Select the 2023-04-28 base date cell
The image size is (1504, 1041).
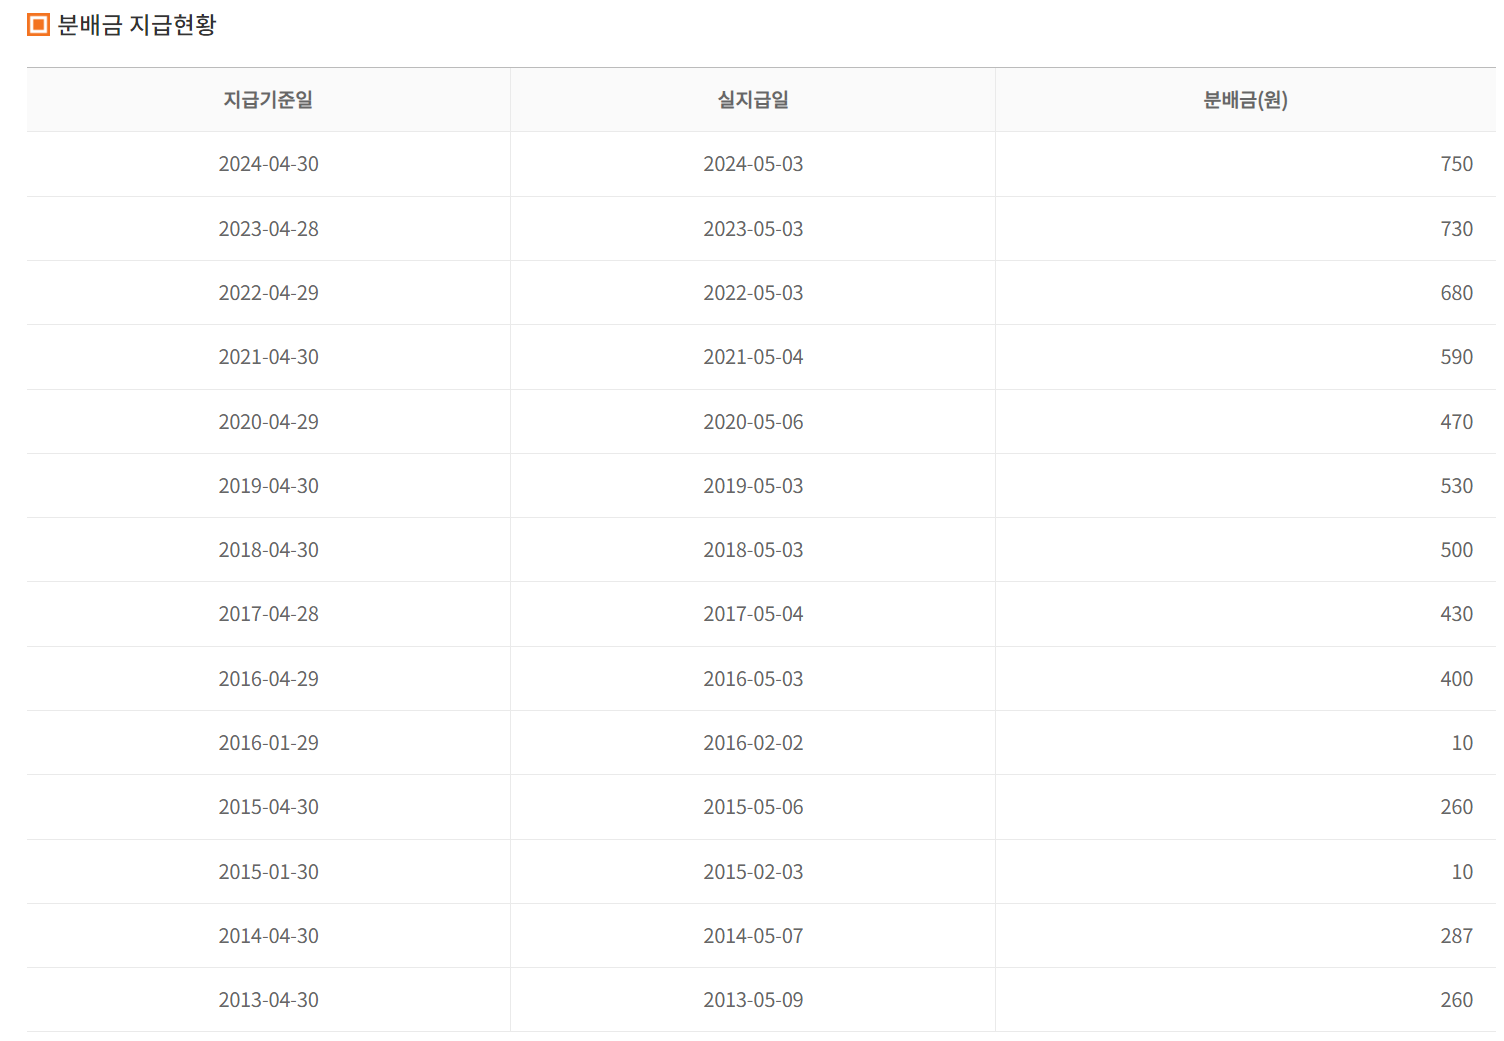(269, 229)
